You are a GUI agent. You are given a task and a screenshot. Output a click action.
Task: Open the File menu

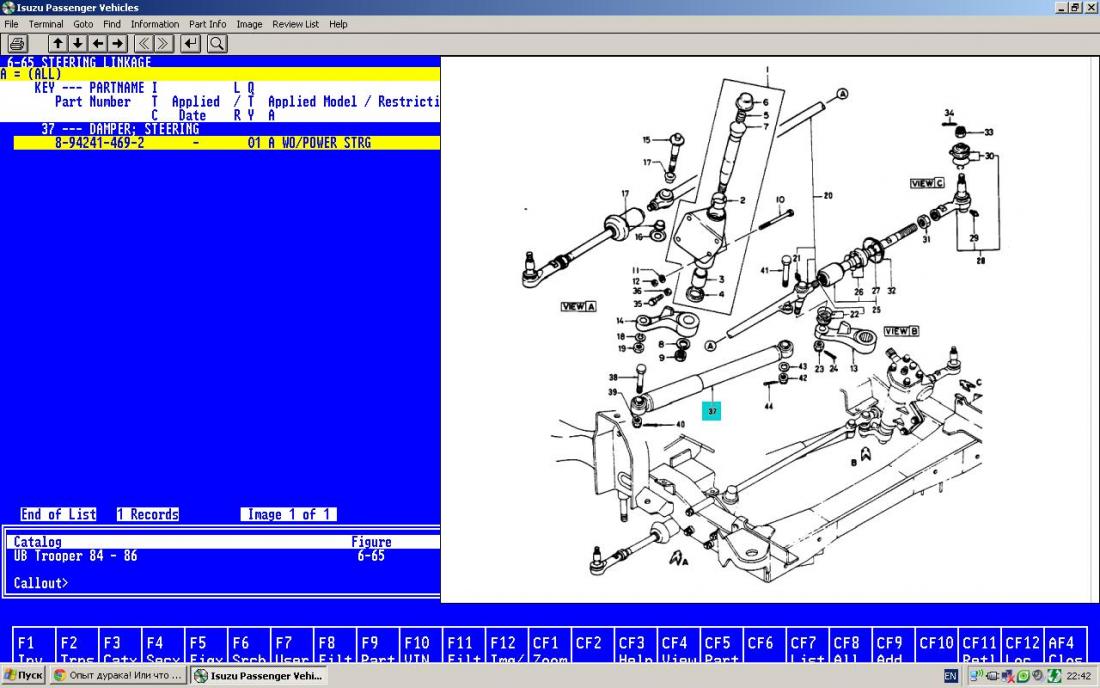(x=11, y=24)
